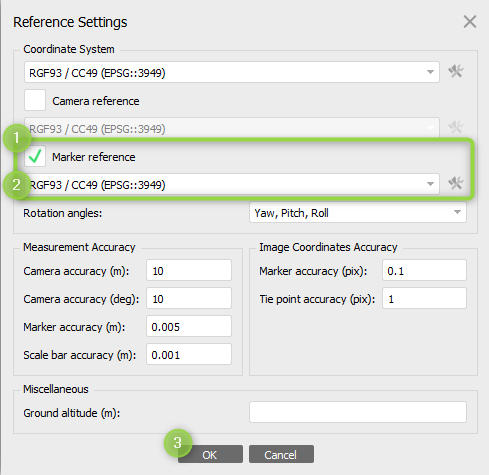Click the Cancel button

(281, 454)
